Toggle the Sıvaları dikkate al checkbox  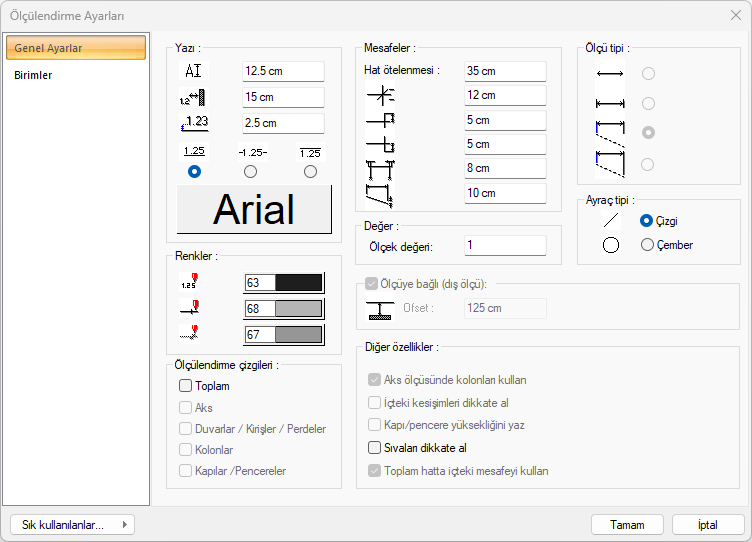375,448
